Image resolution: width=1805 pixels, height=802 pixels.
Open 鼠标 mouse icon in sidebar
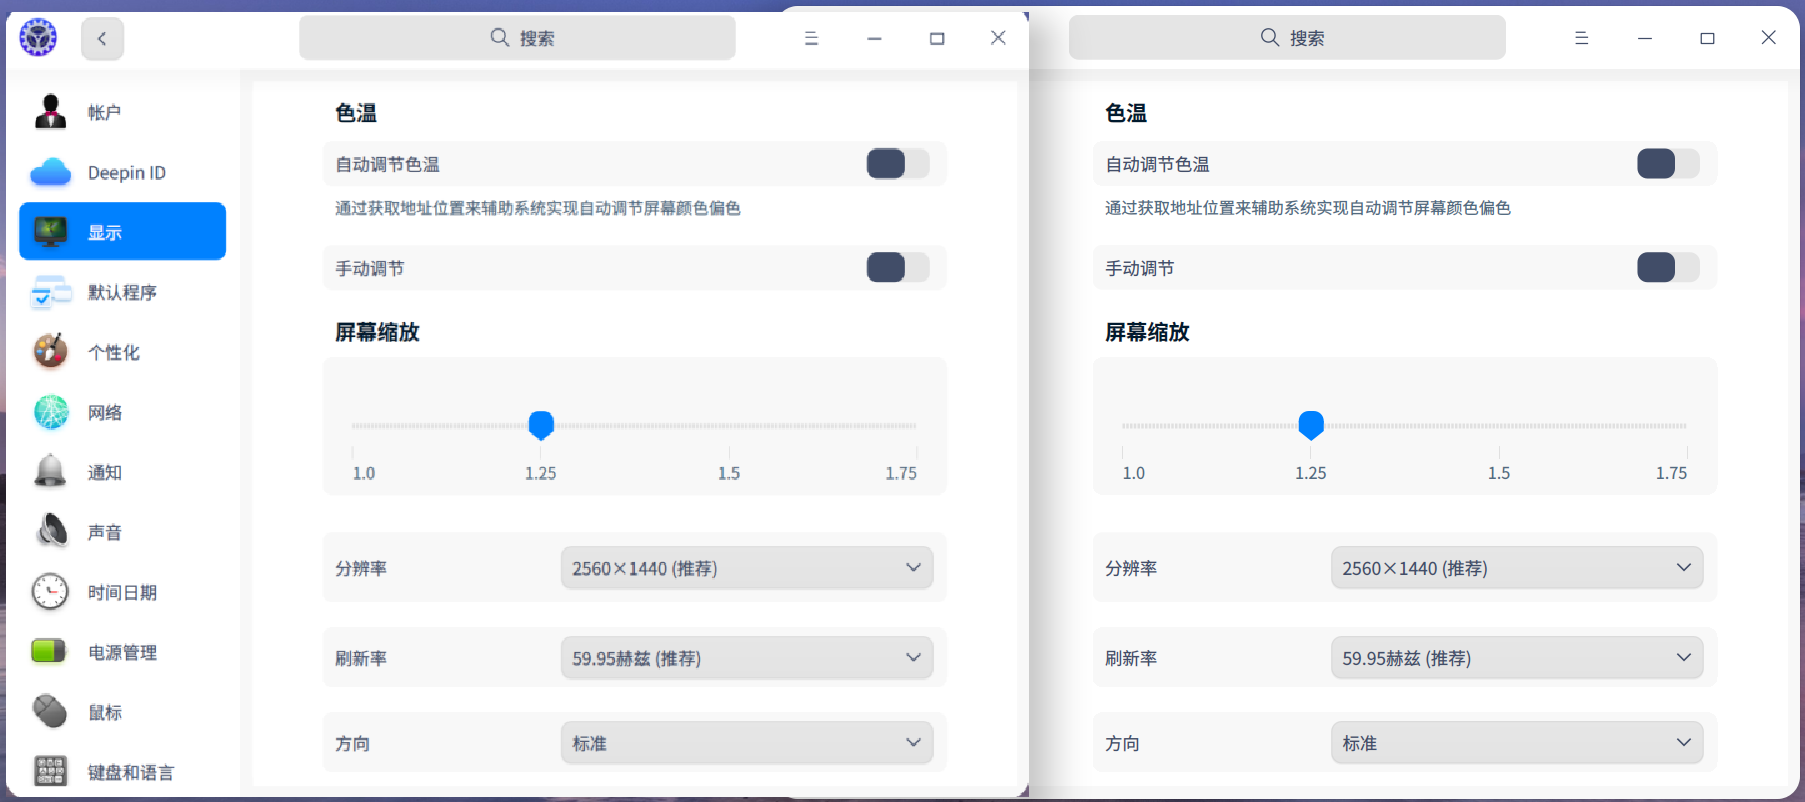point(50,712)
